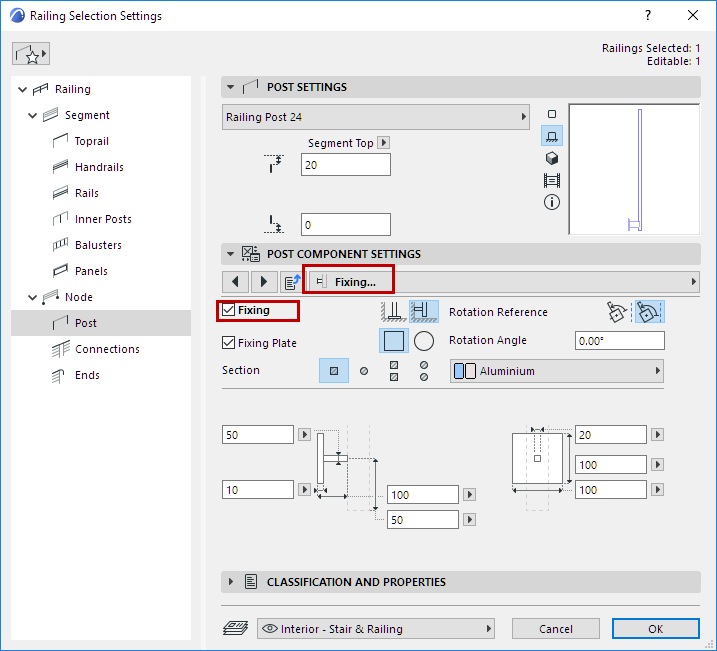Screen dimensions: 717x651
Task: Open the Railing Post 24 dropdown
Action: tap(376, 117)
